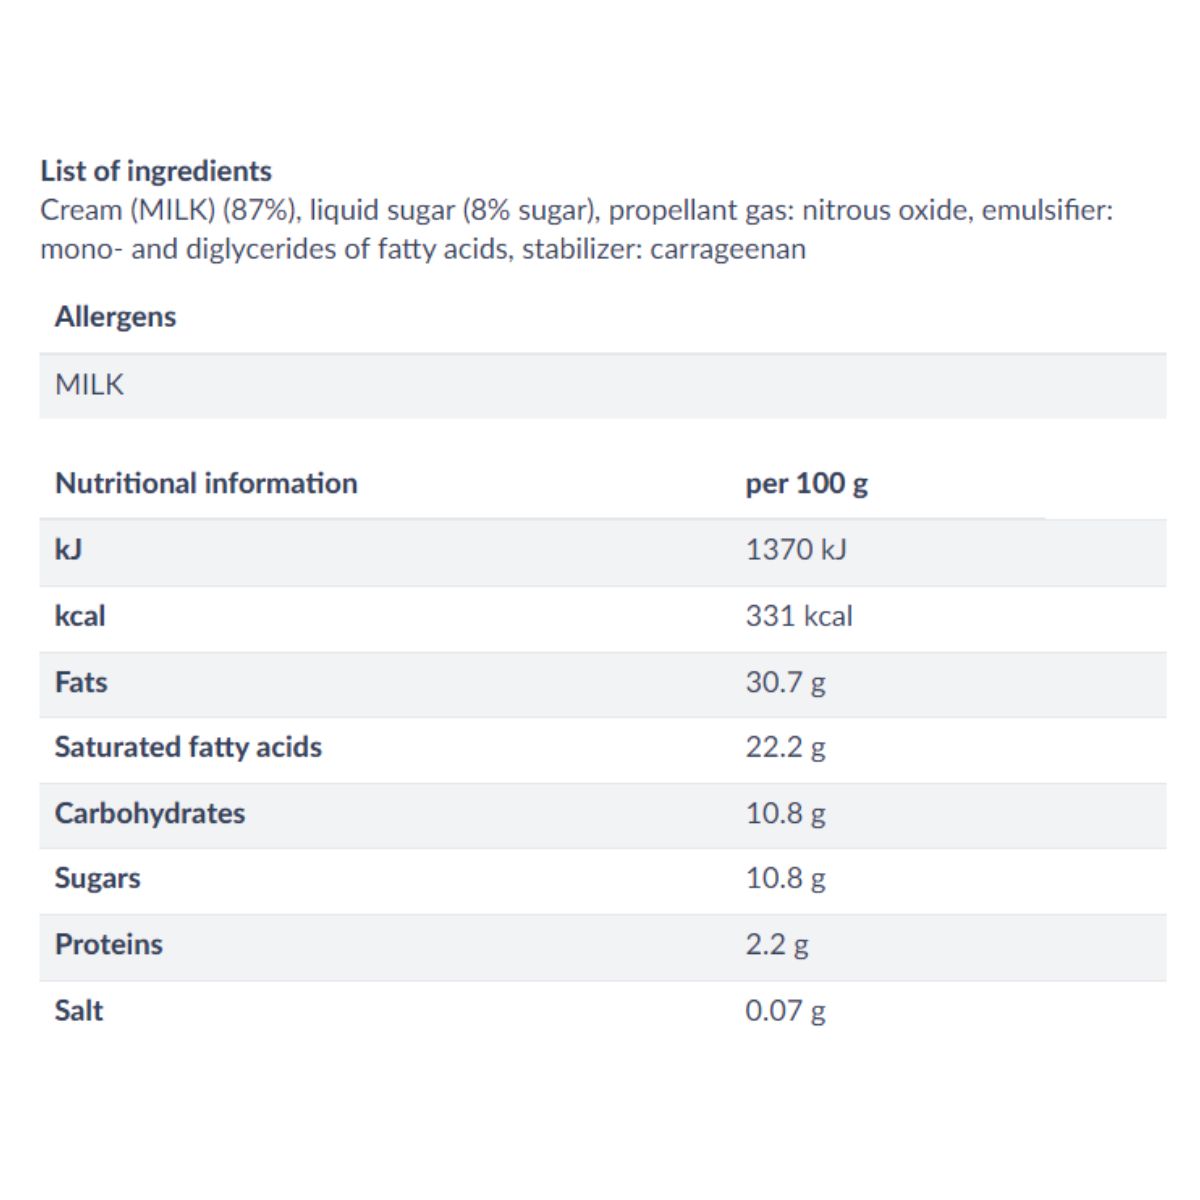Click the 30.7 g fats value
The height and width of the screenshot is (1200, 1200).
coord(785,683)
